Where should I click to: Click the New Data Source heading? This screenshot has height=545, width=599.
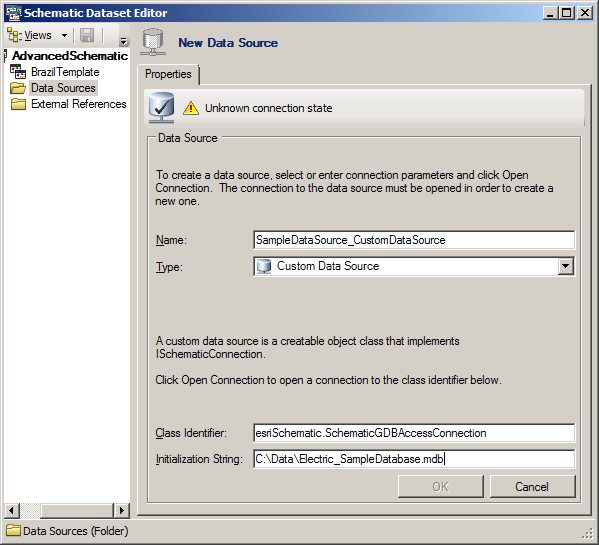pyautogui.click(x=228, y=43)
